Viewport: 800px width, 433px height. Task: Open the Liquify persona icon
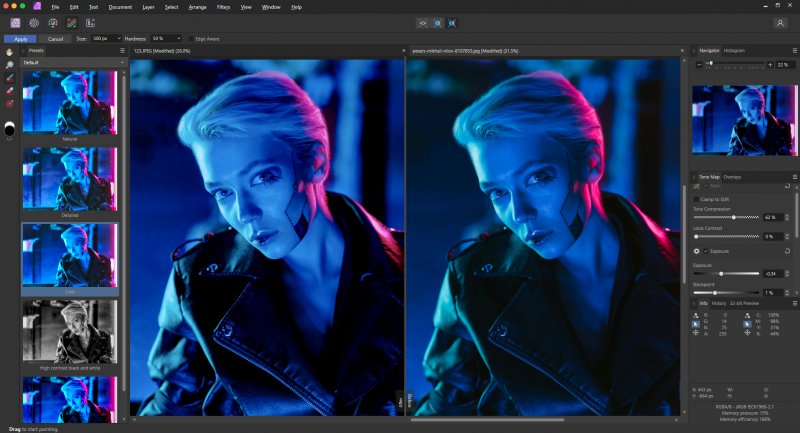coord(34,23)
